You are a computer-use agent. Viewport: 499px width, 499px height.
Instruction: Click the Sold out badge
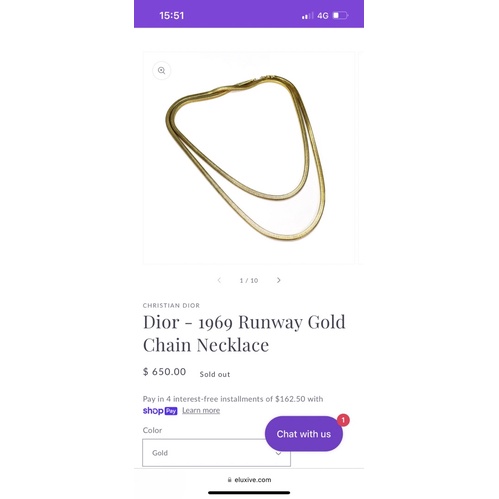(x=215, y=374)
